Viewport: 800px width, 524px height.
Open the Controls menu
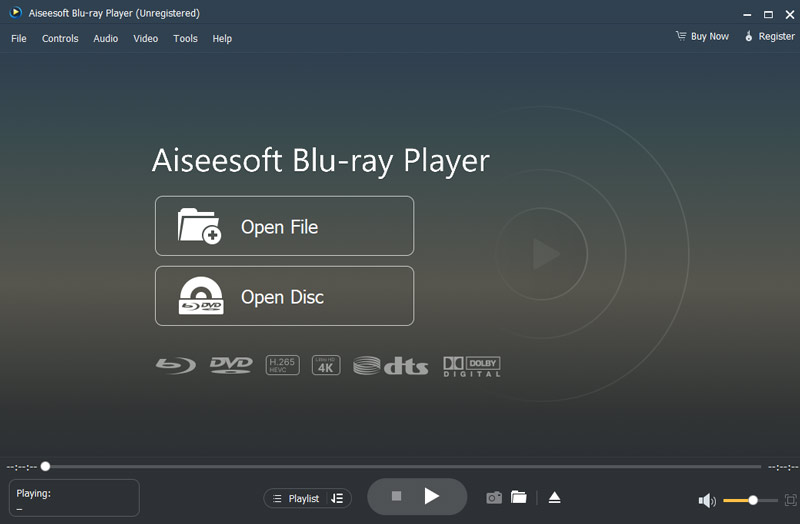coord(60,39)
